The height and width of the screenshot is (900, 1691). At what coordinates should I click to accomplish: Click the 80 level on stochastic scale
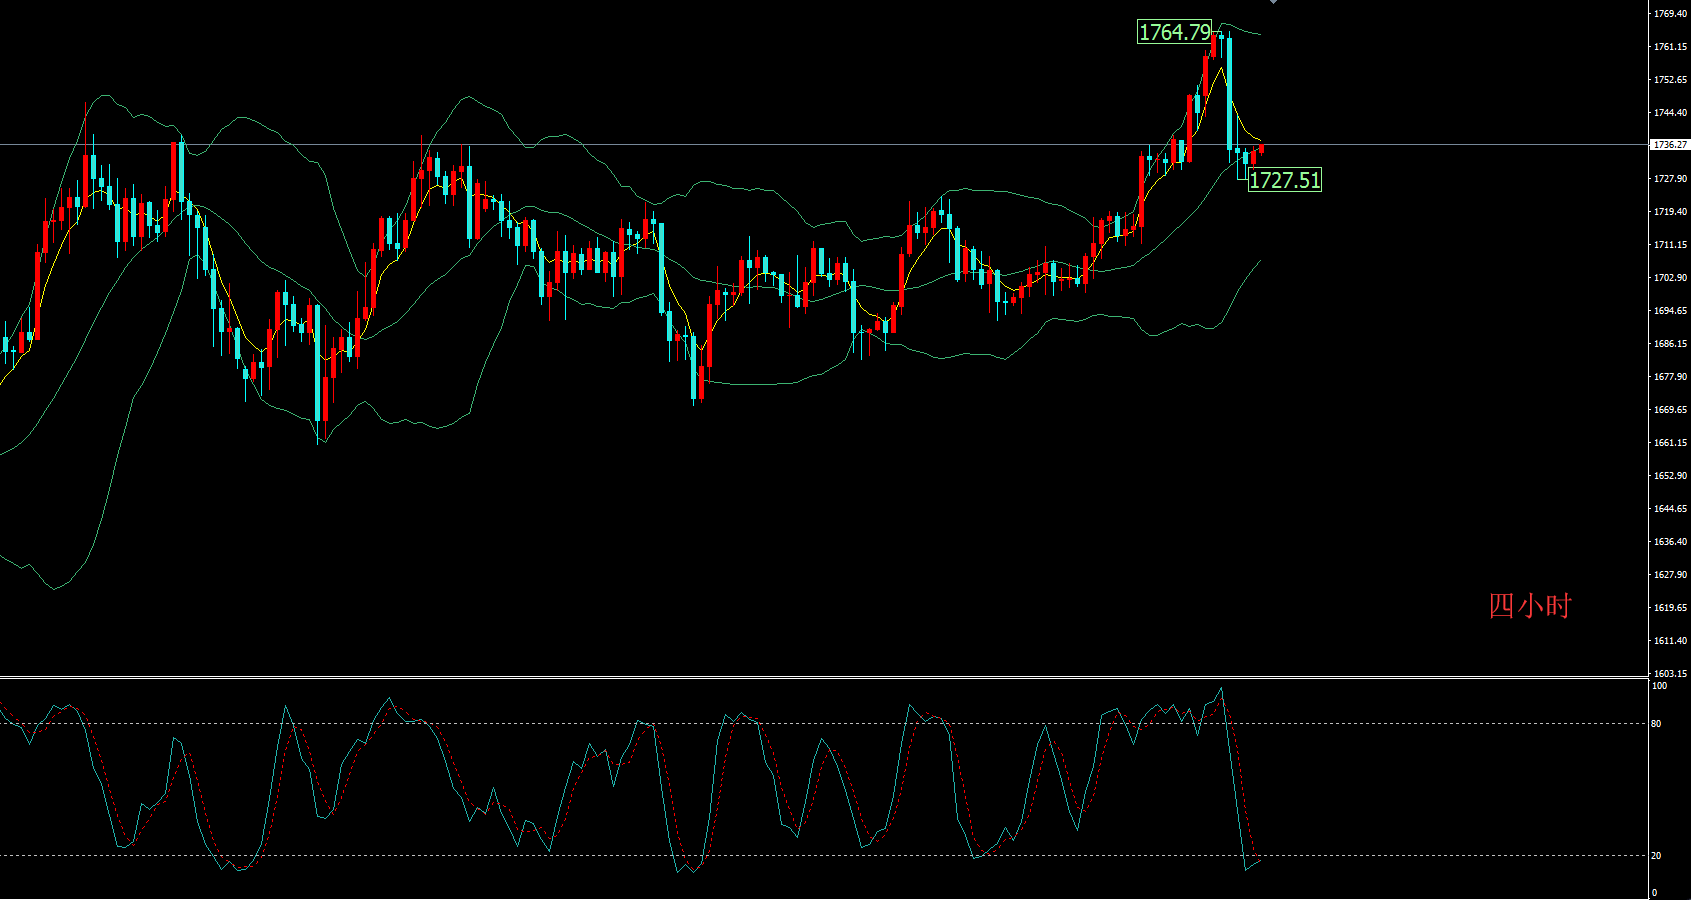click(x=1657, y=724)
